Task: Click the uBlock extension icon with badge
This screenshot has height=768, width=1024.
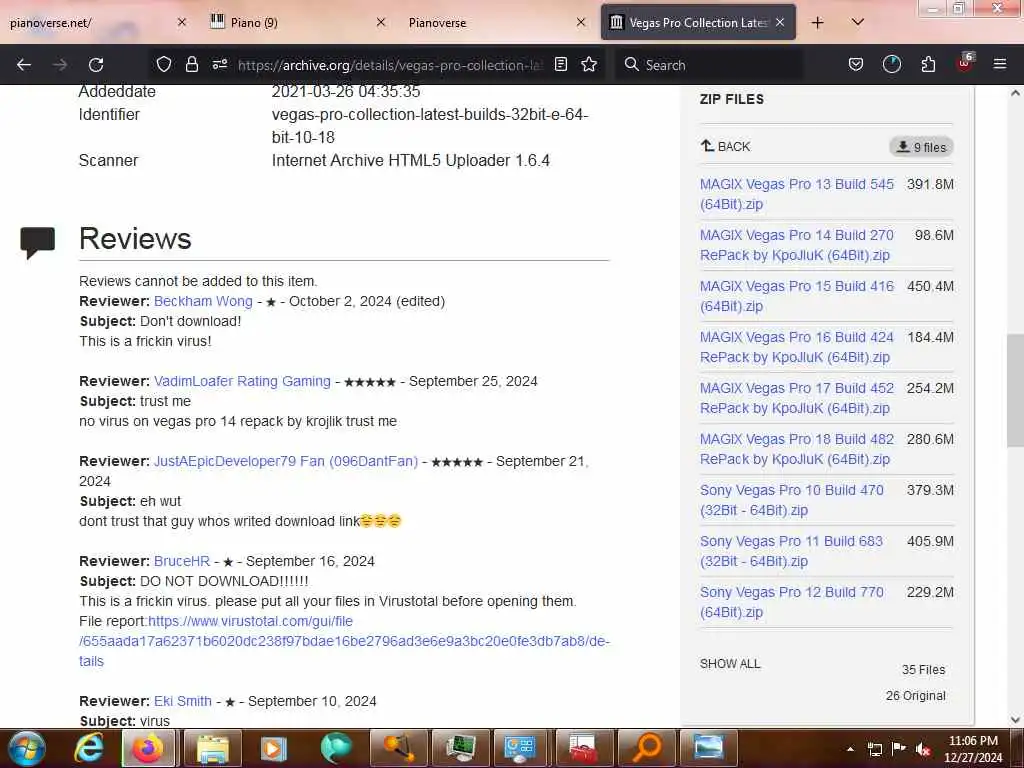Action: click(x=965, y=63)
